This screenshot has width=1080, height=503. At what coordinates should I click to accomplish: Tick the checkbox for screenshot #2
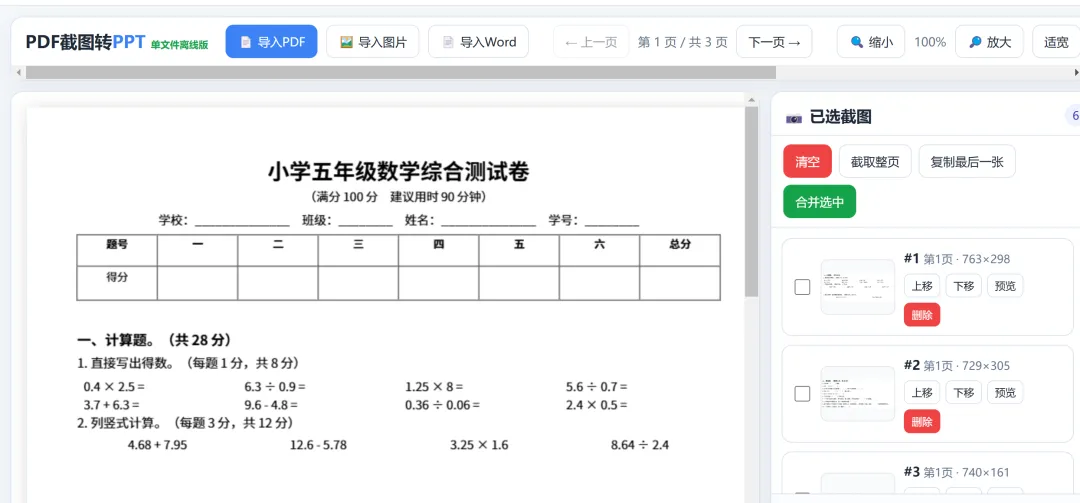[x=802, y=394]
